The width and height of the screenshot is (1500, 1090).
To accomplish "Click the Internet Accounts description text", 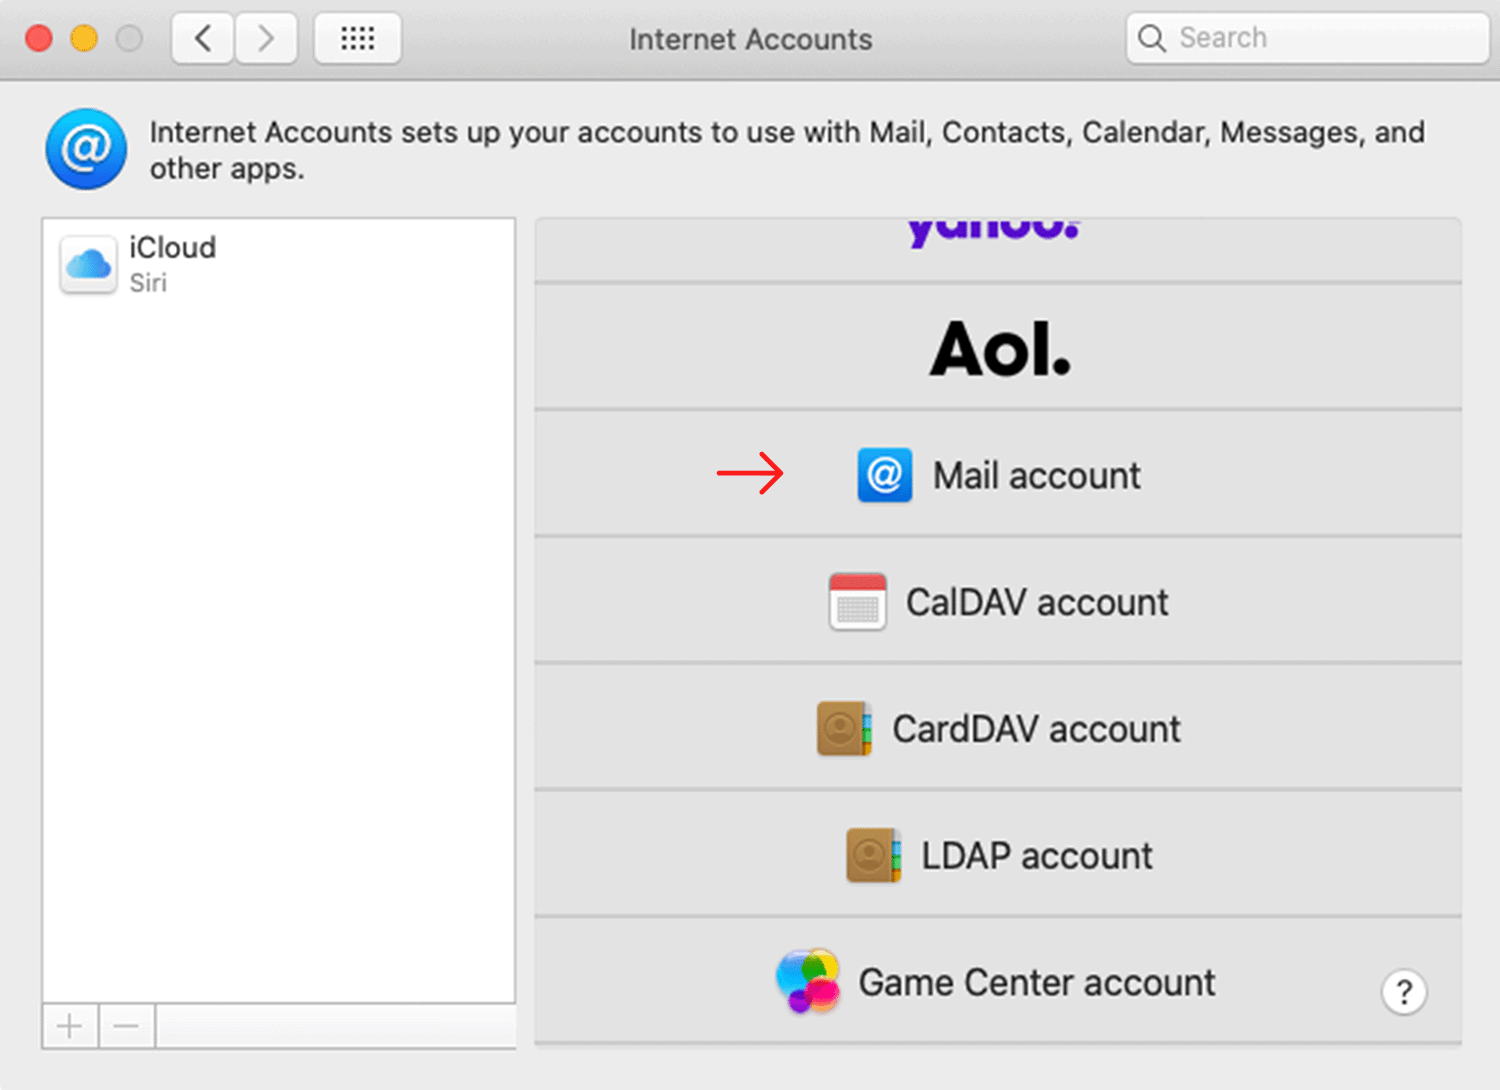I will tap(787, 150).
